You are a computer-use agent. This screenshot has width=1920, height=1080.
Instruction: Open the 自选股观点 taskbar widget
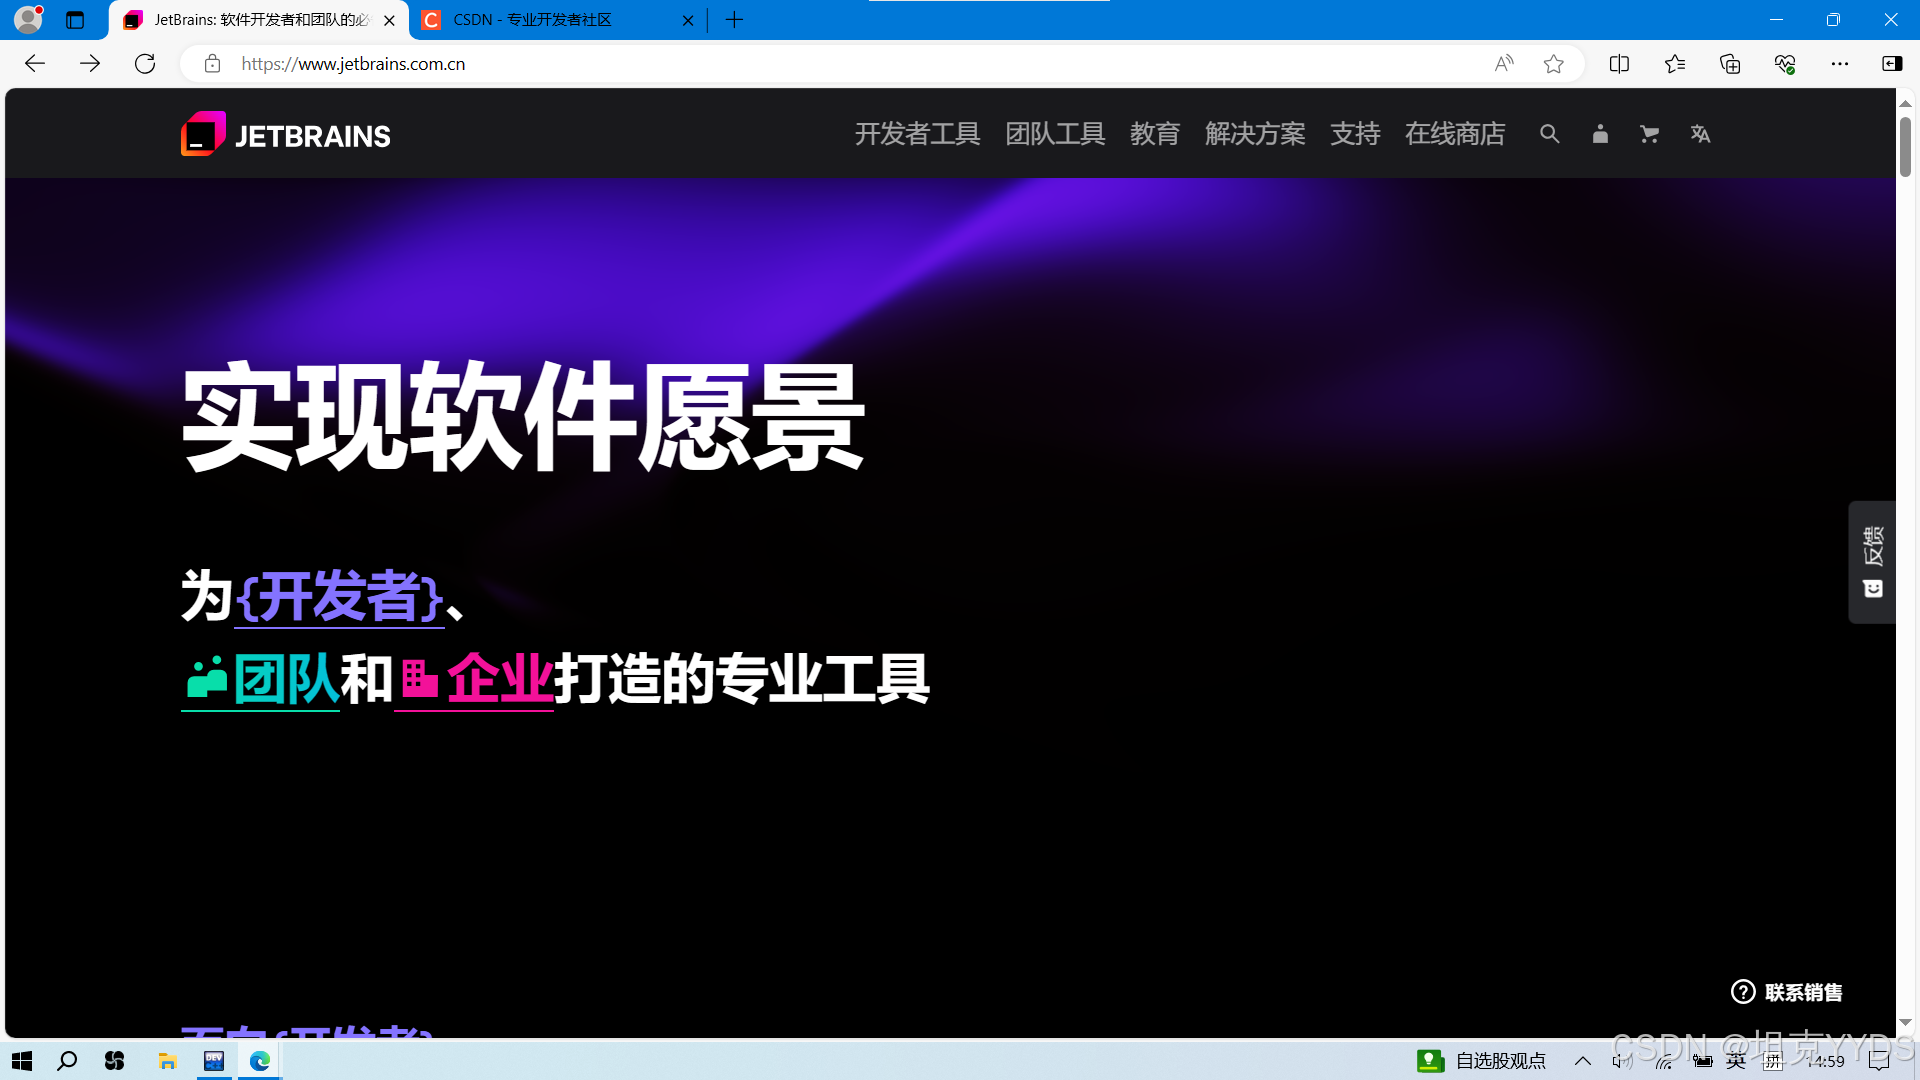[x=1481, y=1061]
